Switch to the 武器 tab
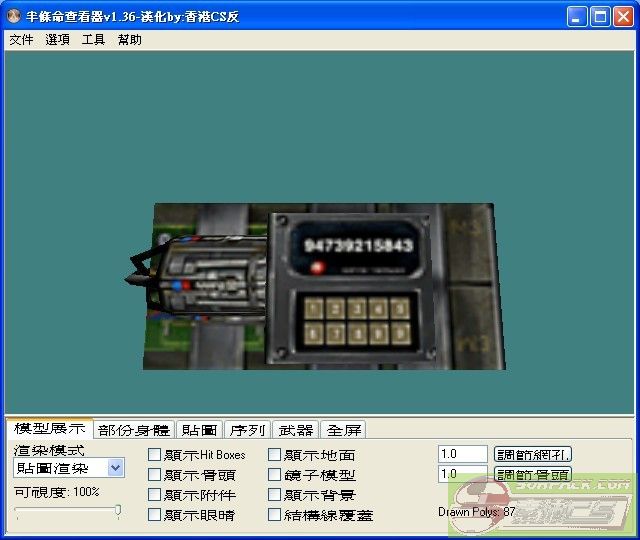The height and width of the screenshot is (540, 640). (x=297, y=430)
